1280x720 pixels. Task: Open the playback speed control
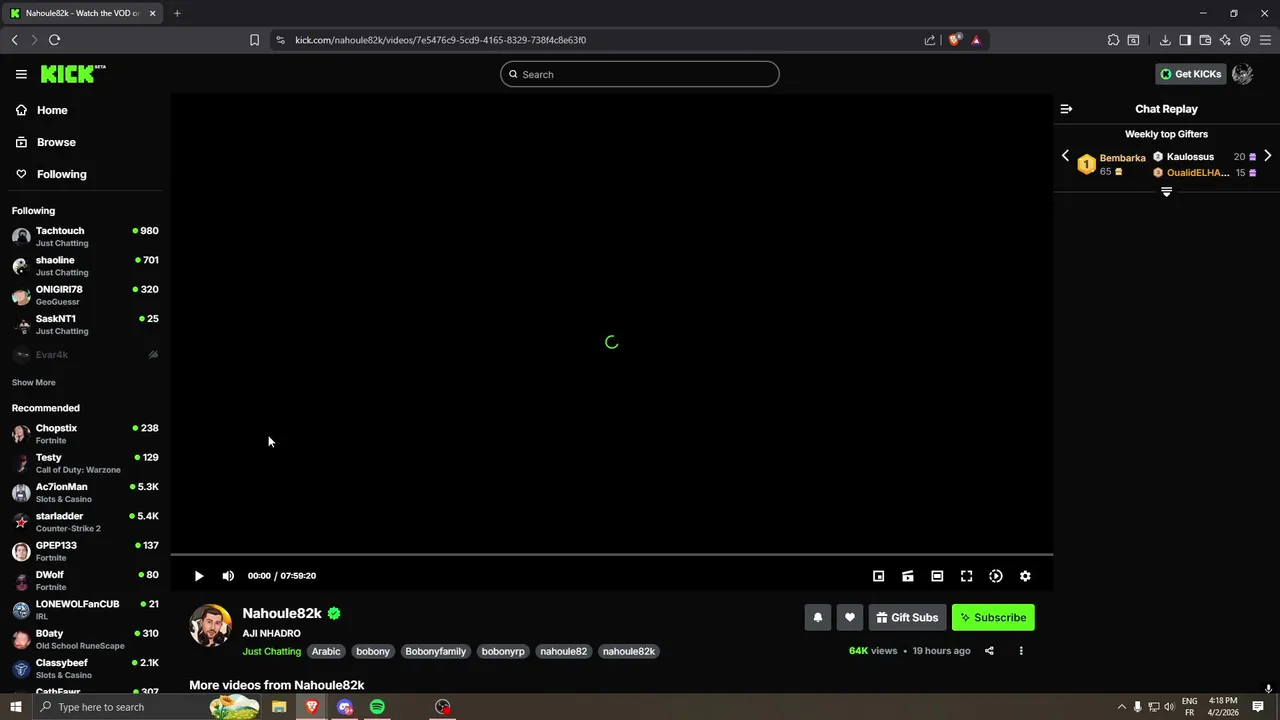coord(996,576)
